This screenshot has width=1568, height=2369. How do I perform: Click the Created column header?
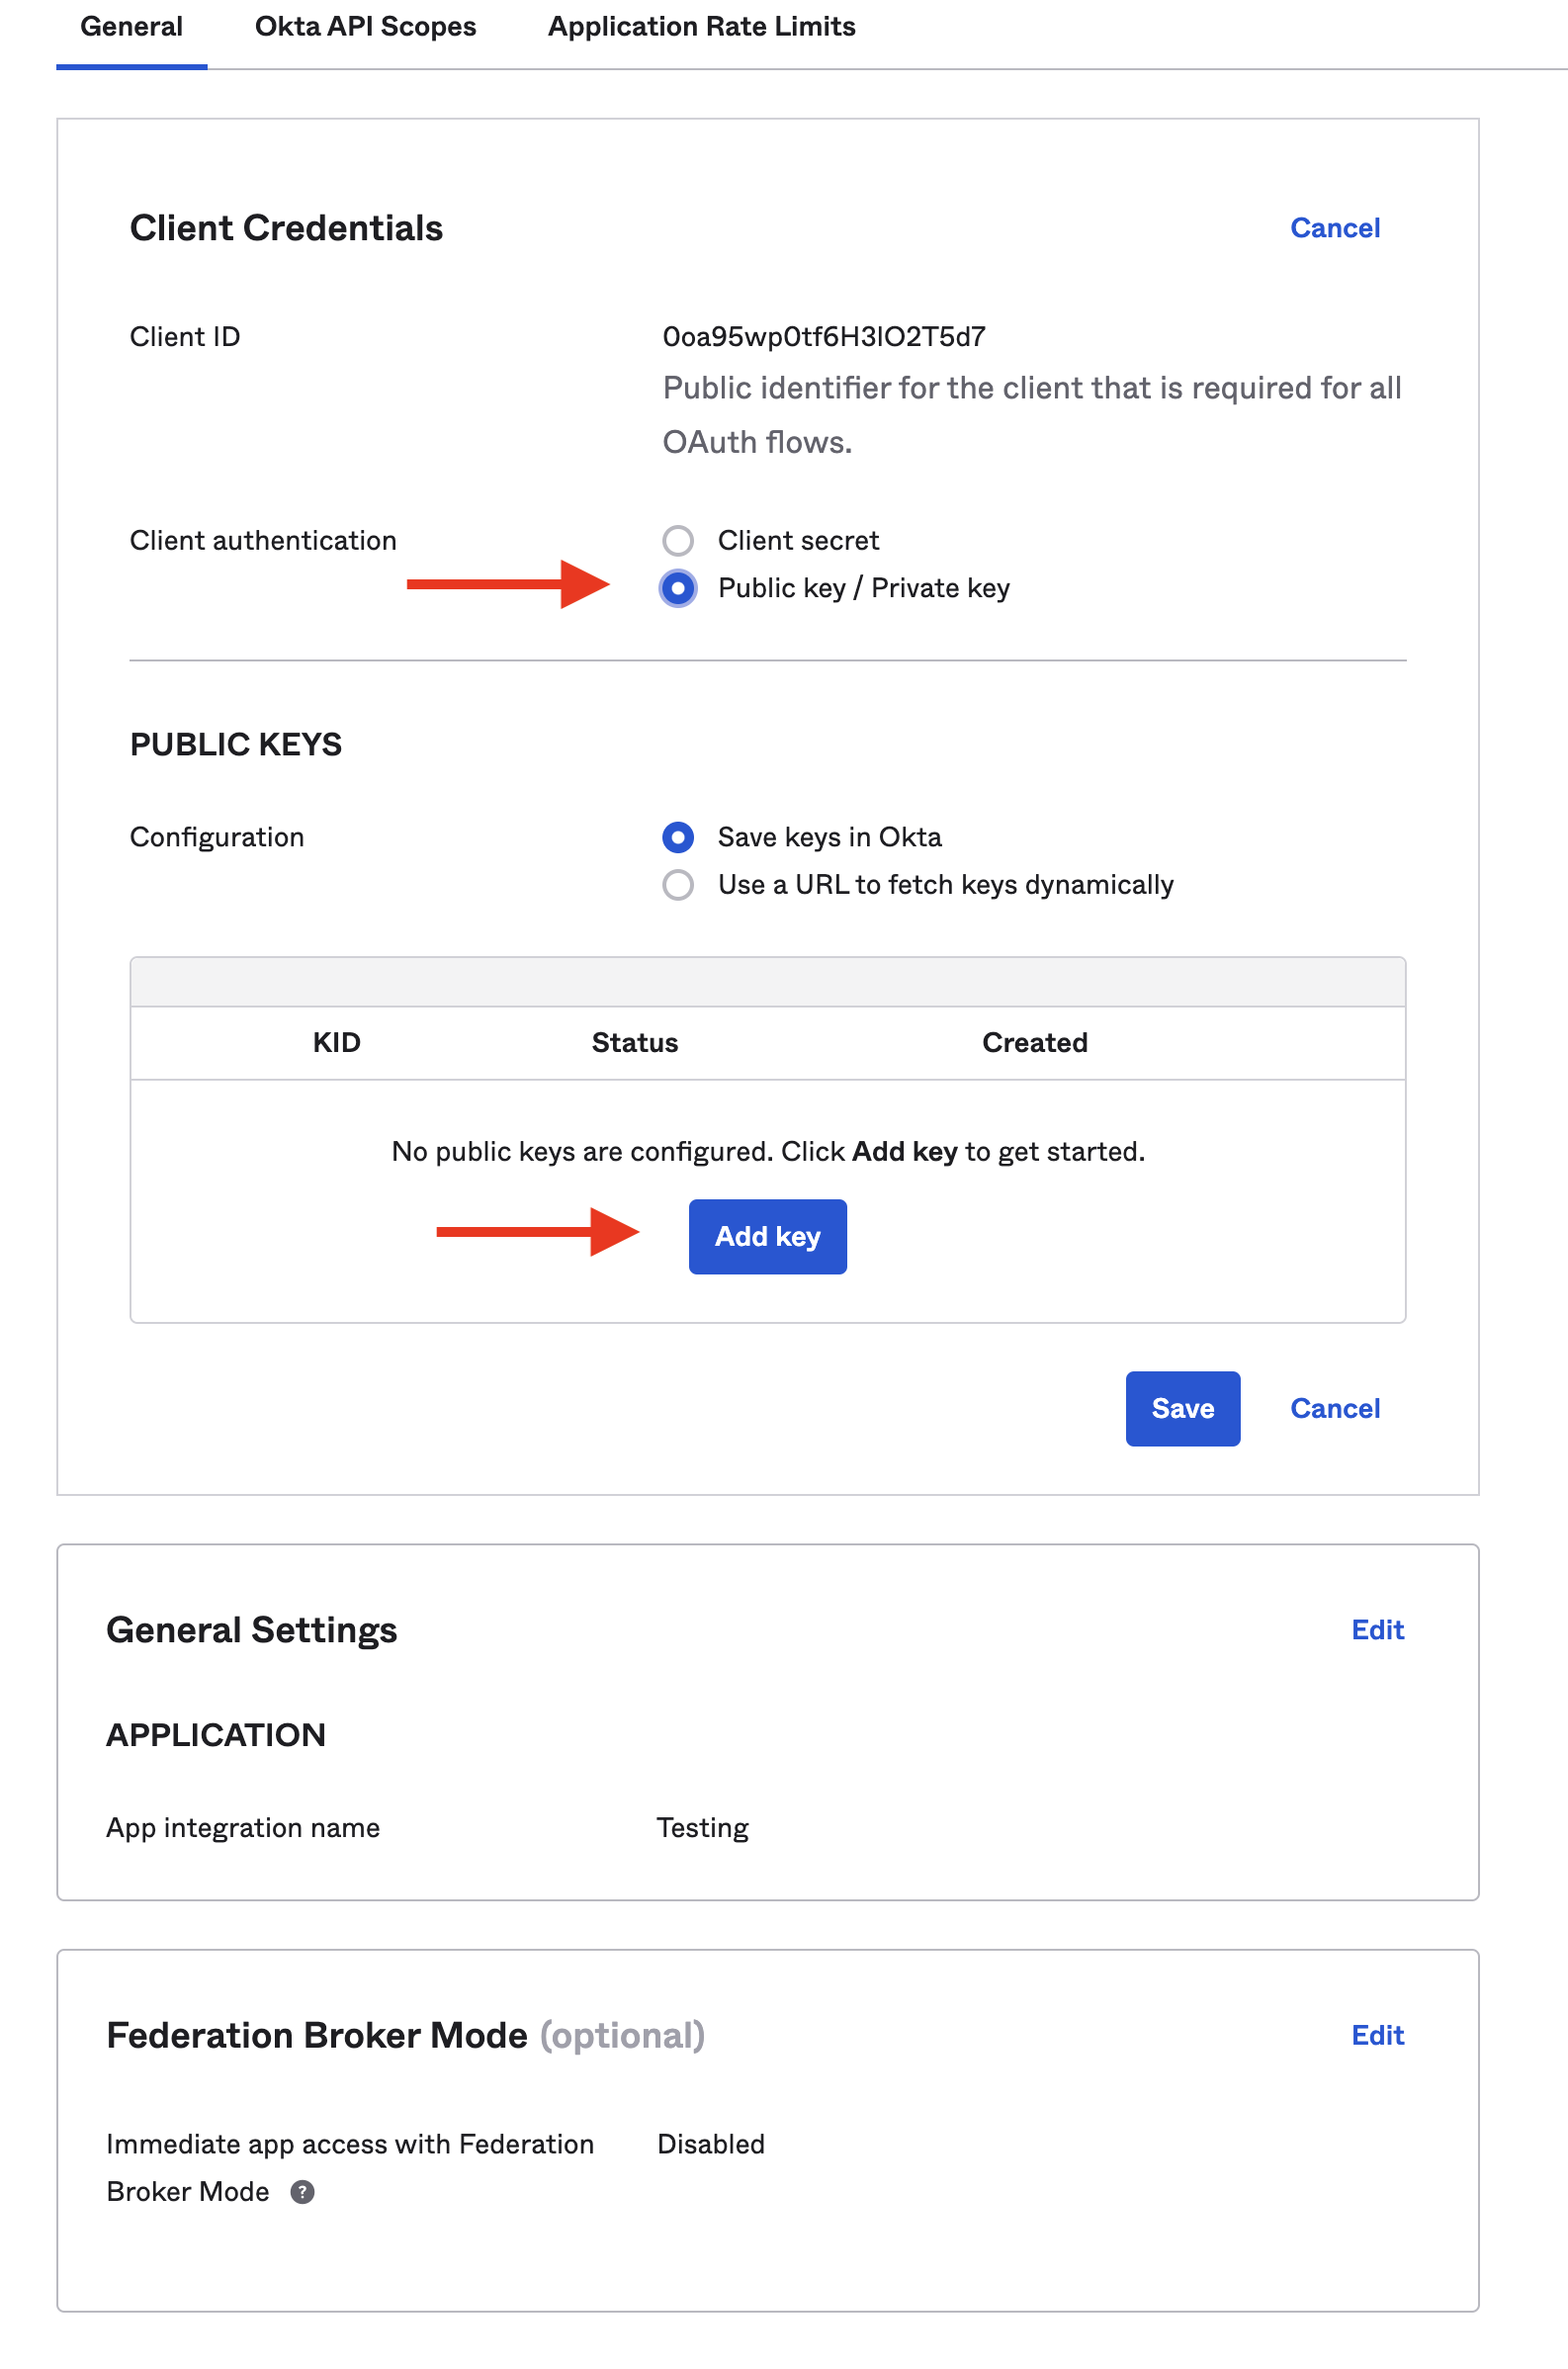(x=1034, y=1042)
